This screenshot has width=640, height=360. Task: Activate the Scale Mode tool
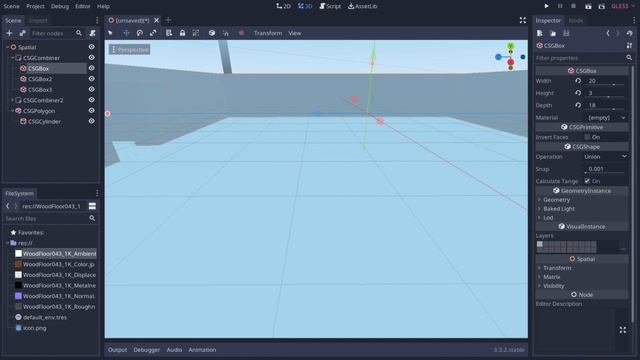tap(153, 33)
